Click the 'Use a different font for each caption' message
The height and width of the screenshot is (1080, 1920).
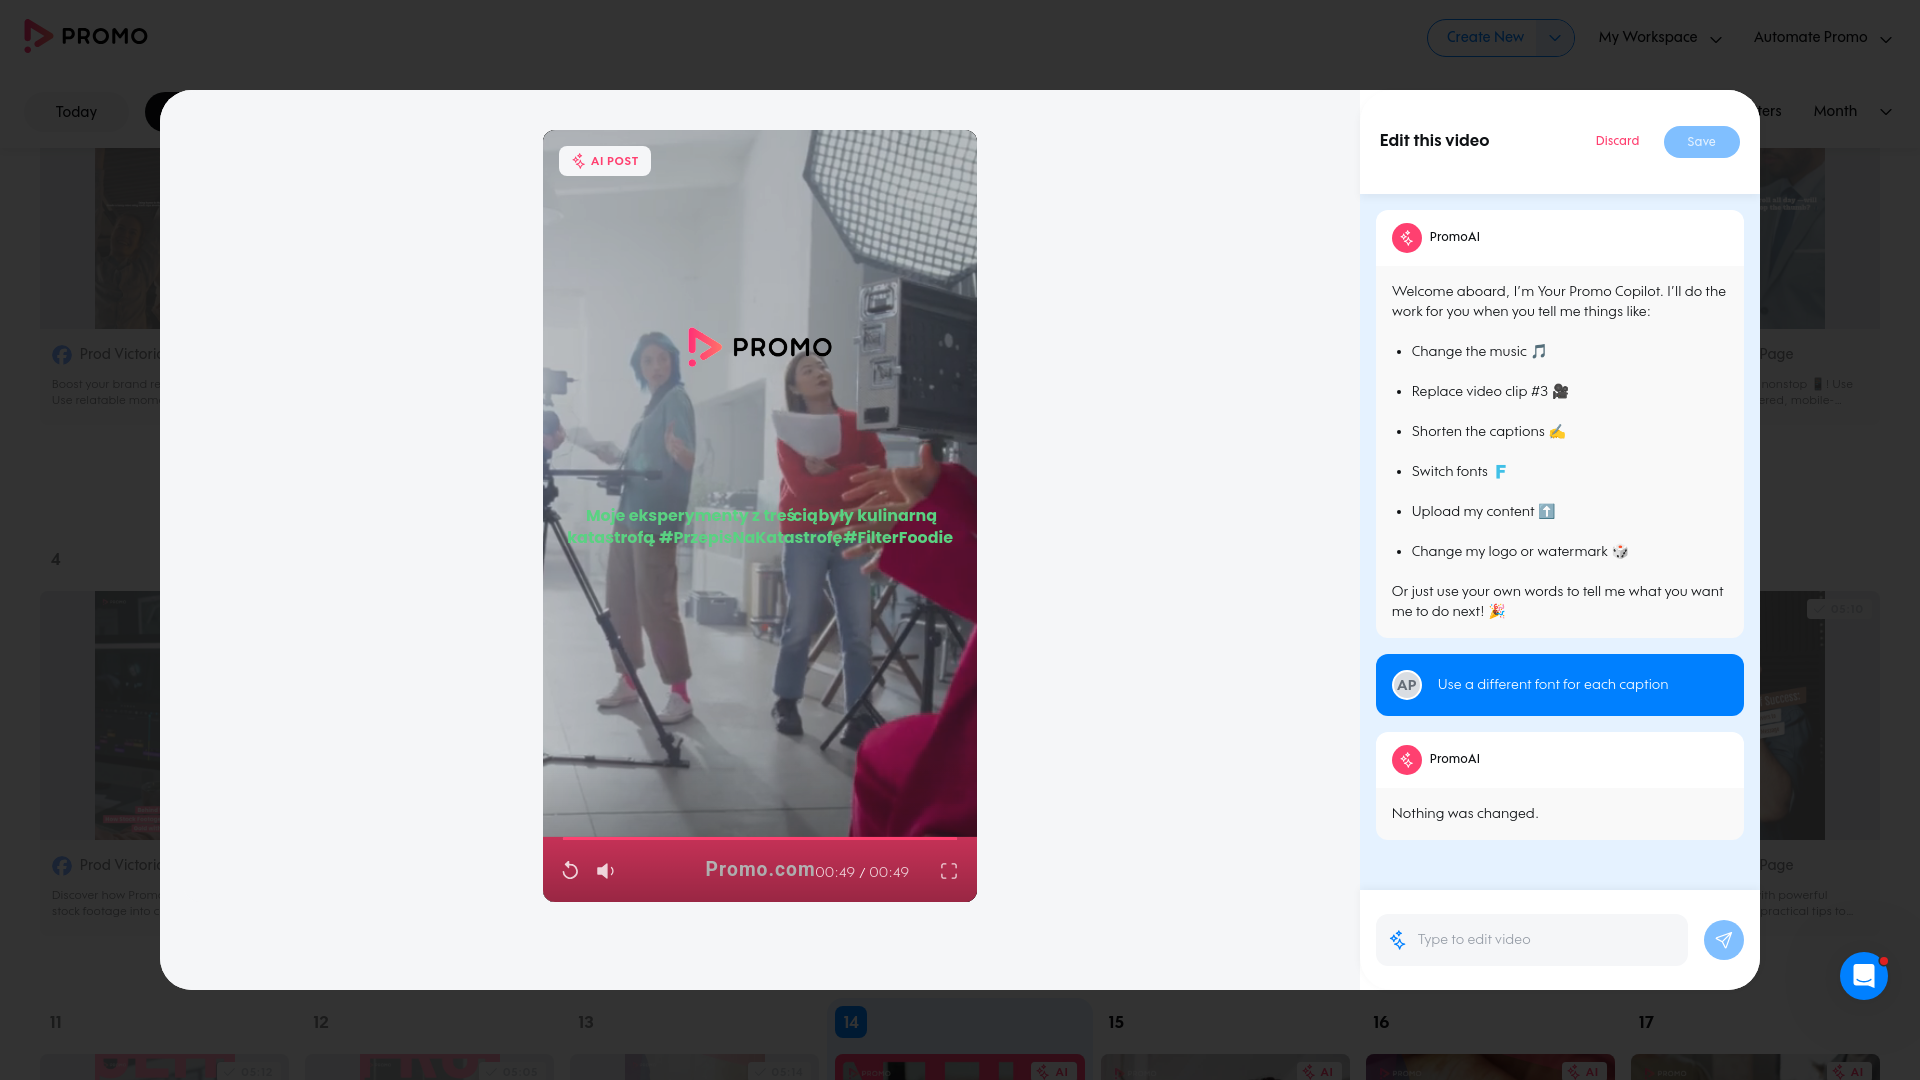click(x=1560, y=685)
